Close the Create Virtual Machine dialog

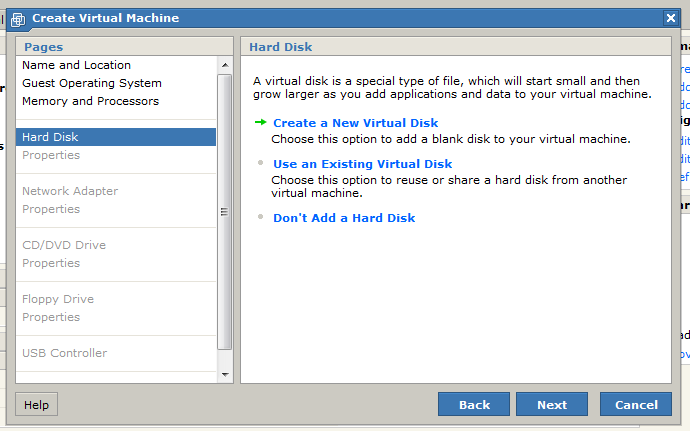pyautogui.click(x=670, y=18)
